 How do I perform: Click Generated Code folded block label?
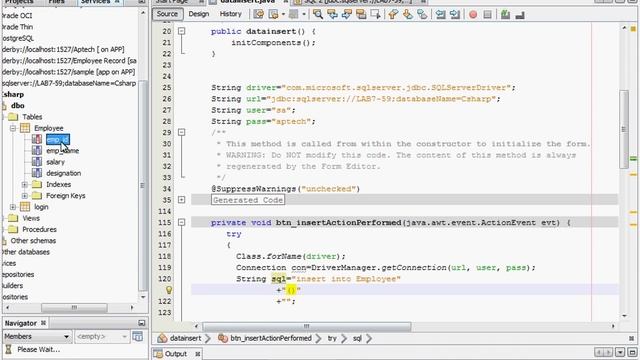[x=248, y=200]
